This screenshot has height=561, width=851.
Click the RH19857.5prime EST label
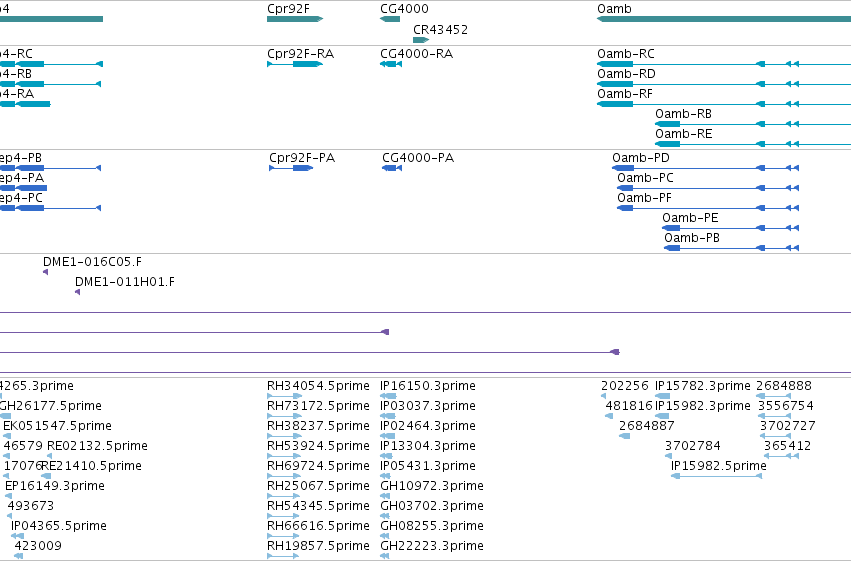tap(318, 546)
